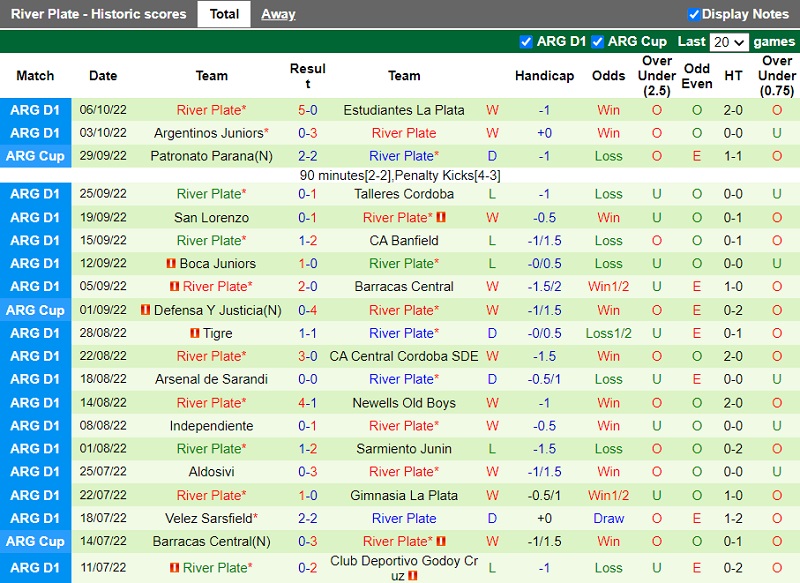Click ARG Cup label on 14/07/22 row
800x583 pixels.
[35, 541]
